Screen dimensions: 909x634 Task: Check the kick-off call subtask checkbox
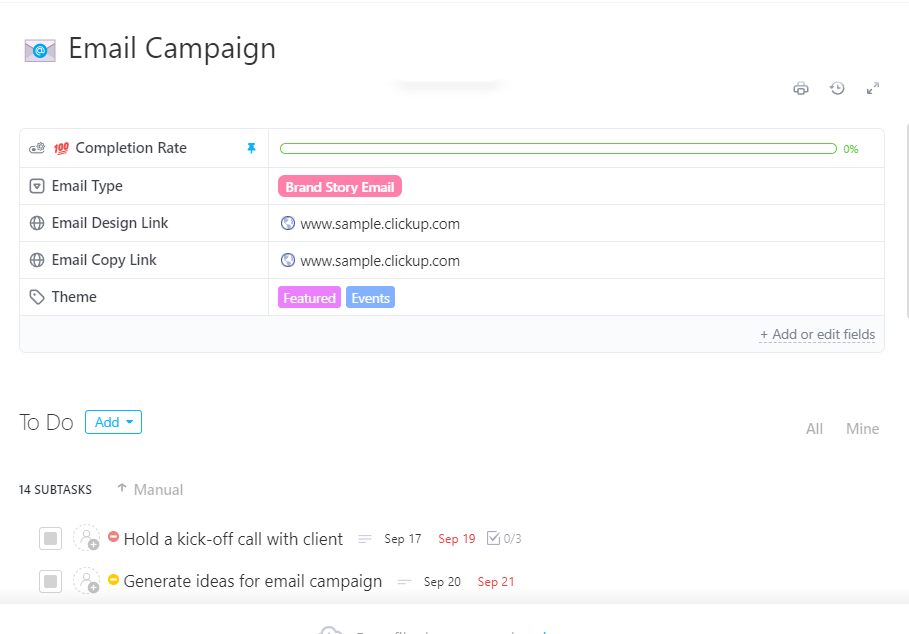coord(50,538)
